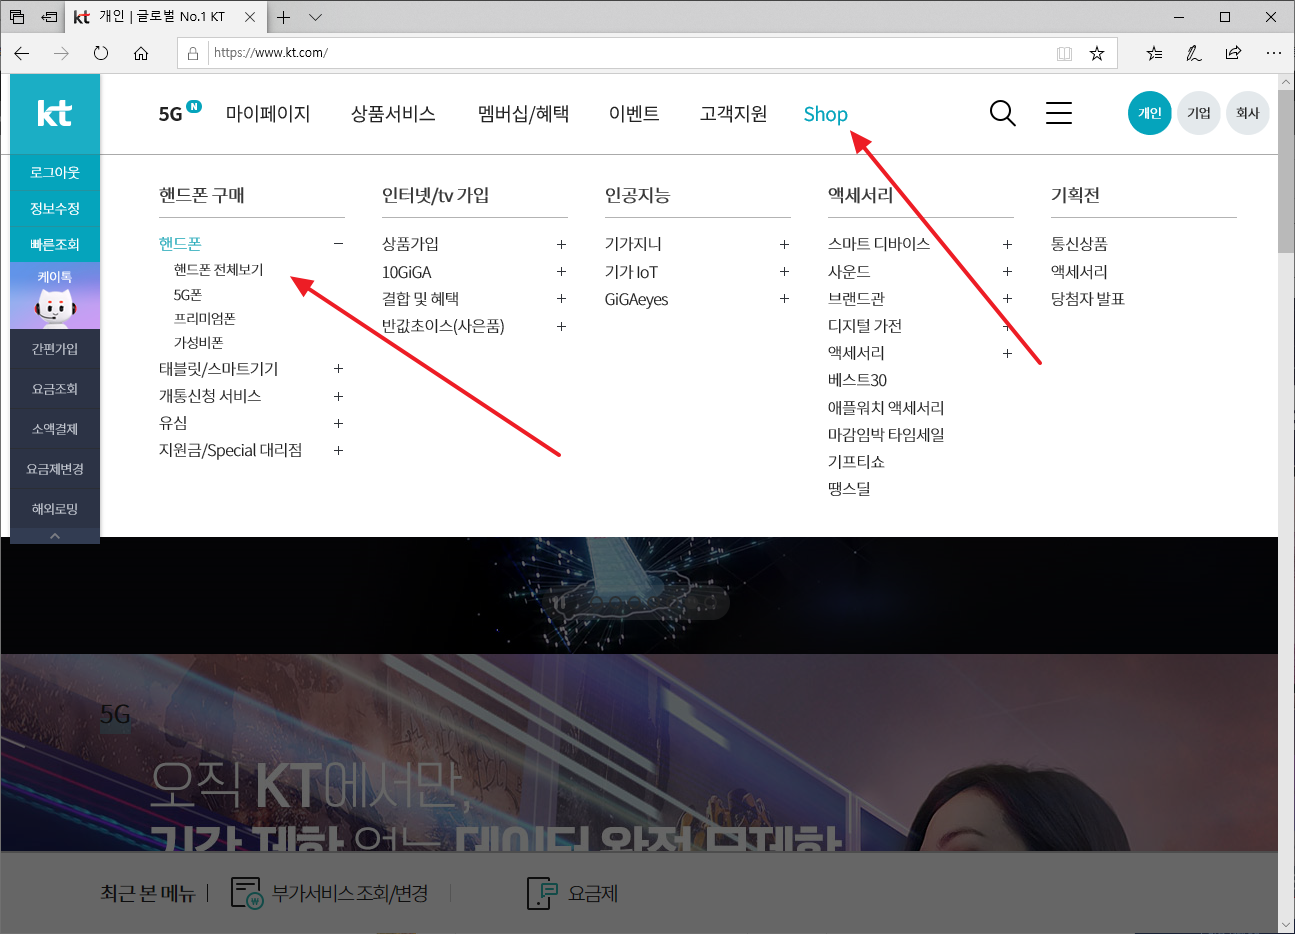Switch to 회사 section button

(x=1248, y=113)
